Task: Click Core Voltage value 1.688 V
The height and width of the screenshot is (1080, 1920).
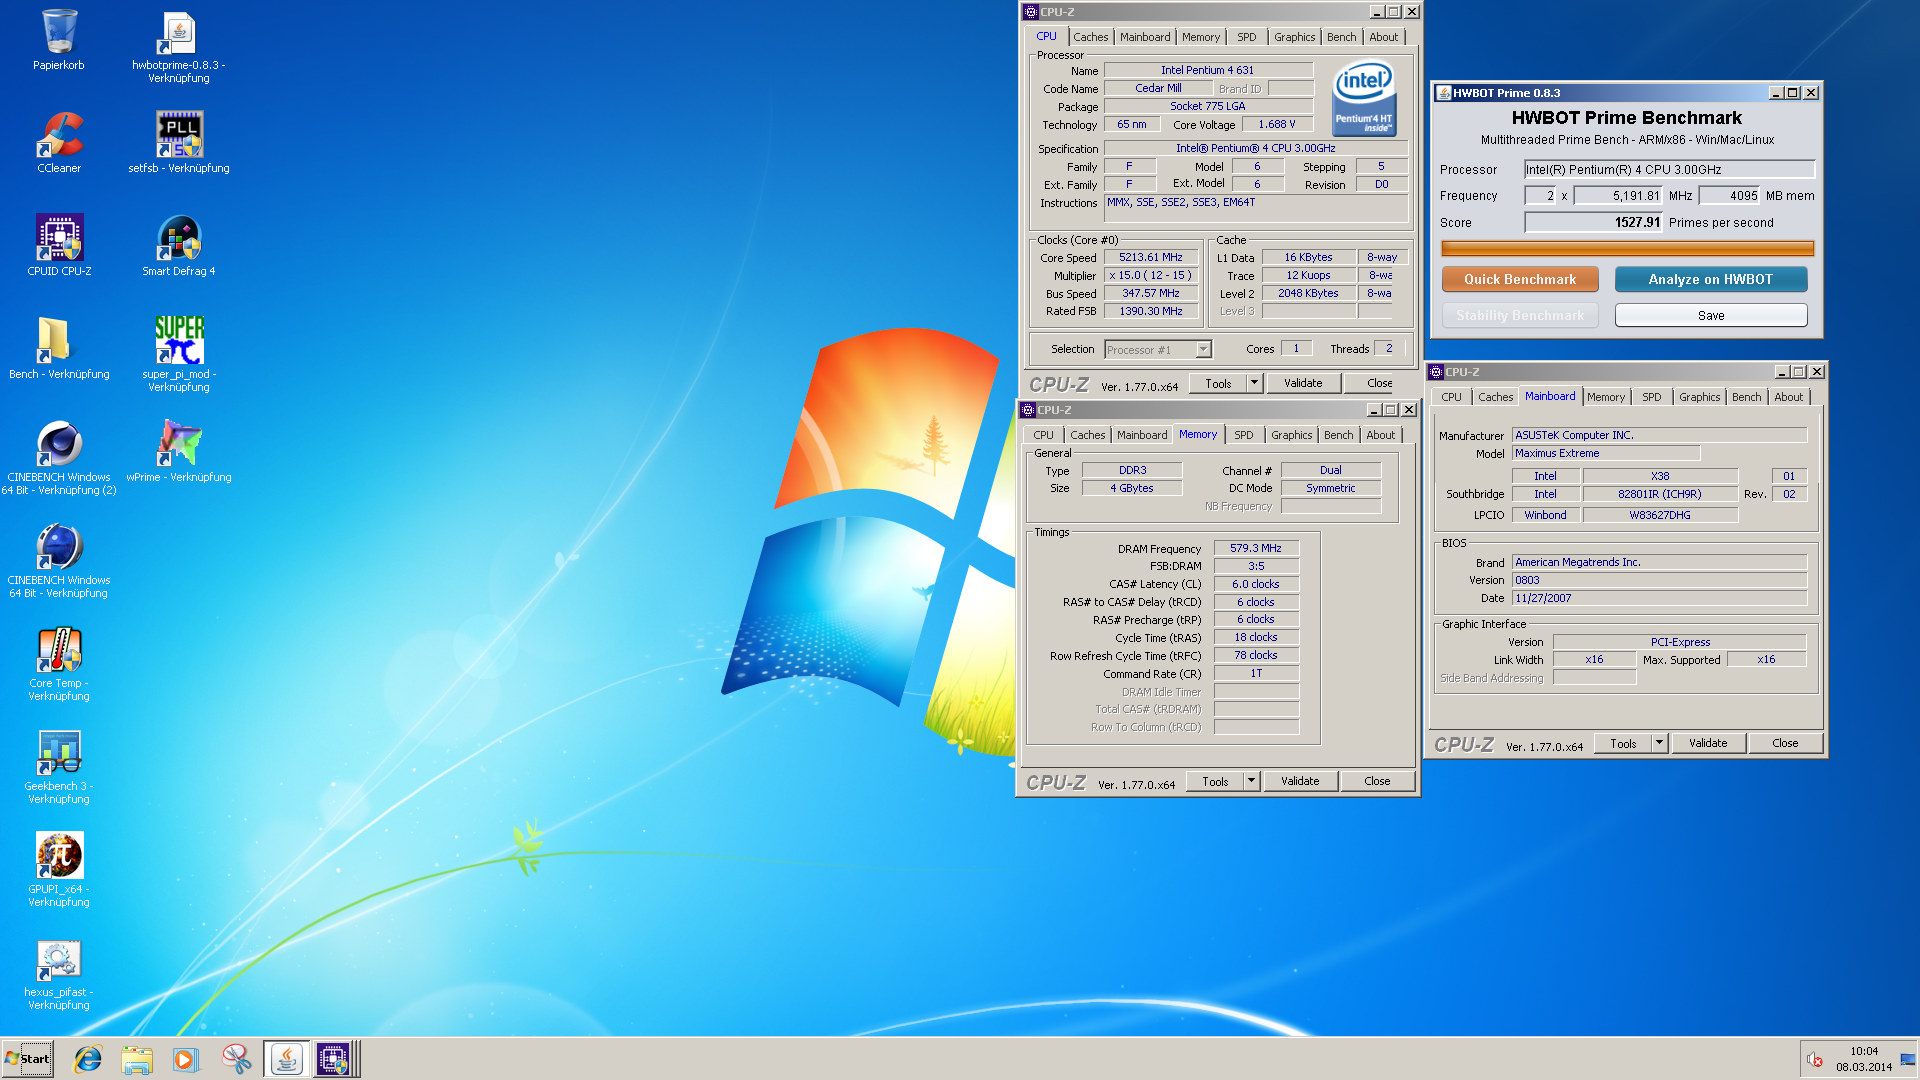Action: [x=1276, y=124]
